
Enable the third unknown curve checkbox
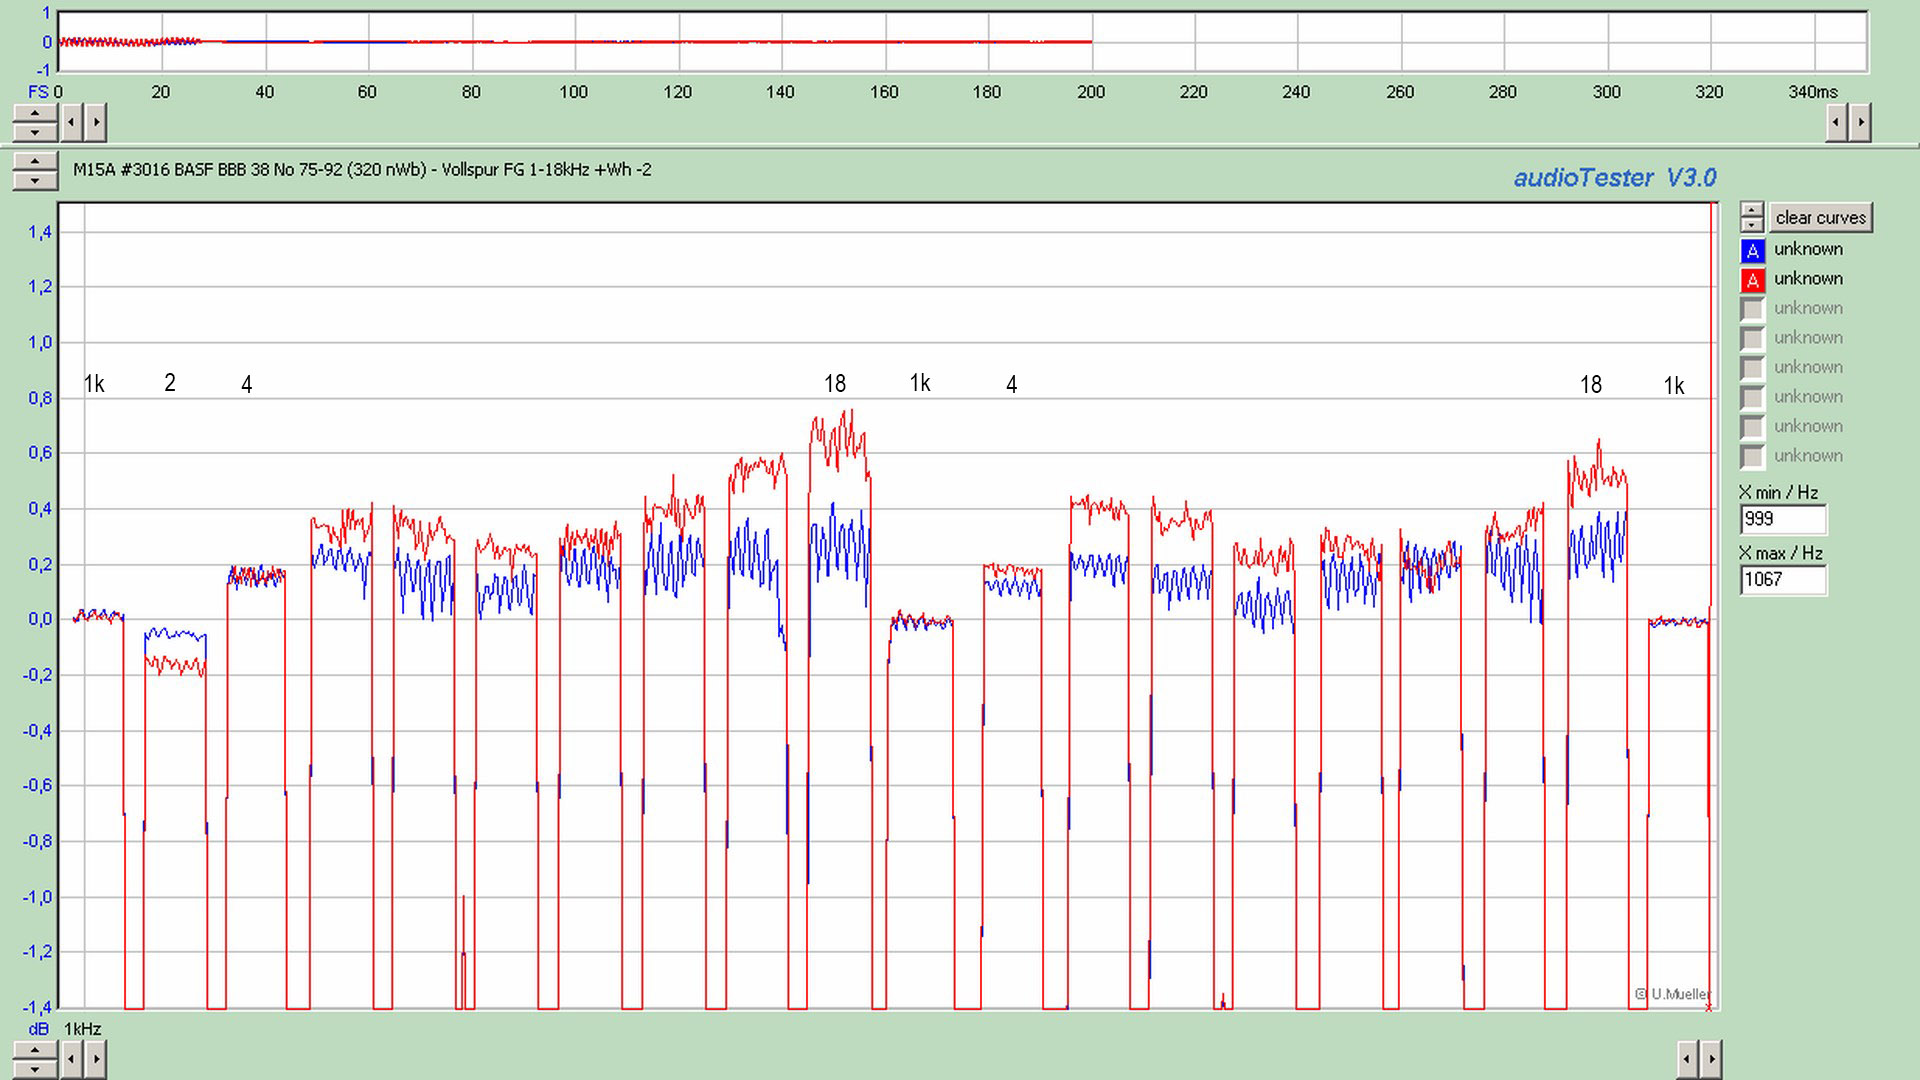[1752, 309]
